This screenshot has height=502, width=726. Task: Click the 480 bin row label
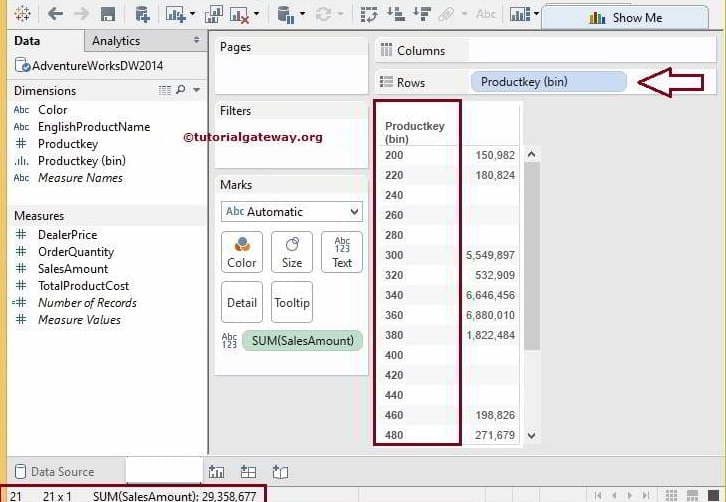[x=394, y=435]
